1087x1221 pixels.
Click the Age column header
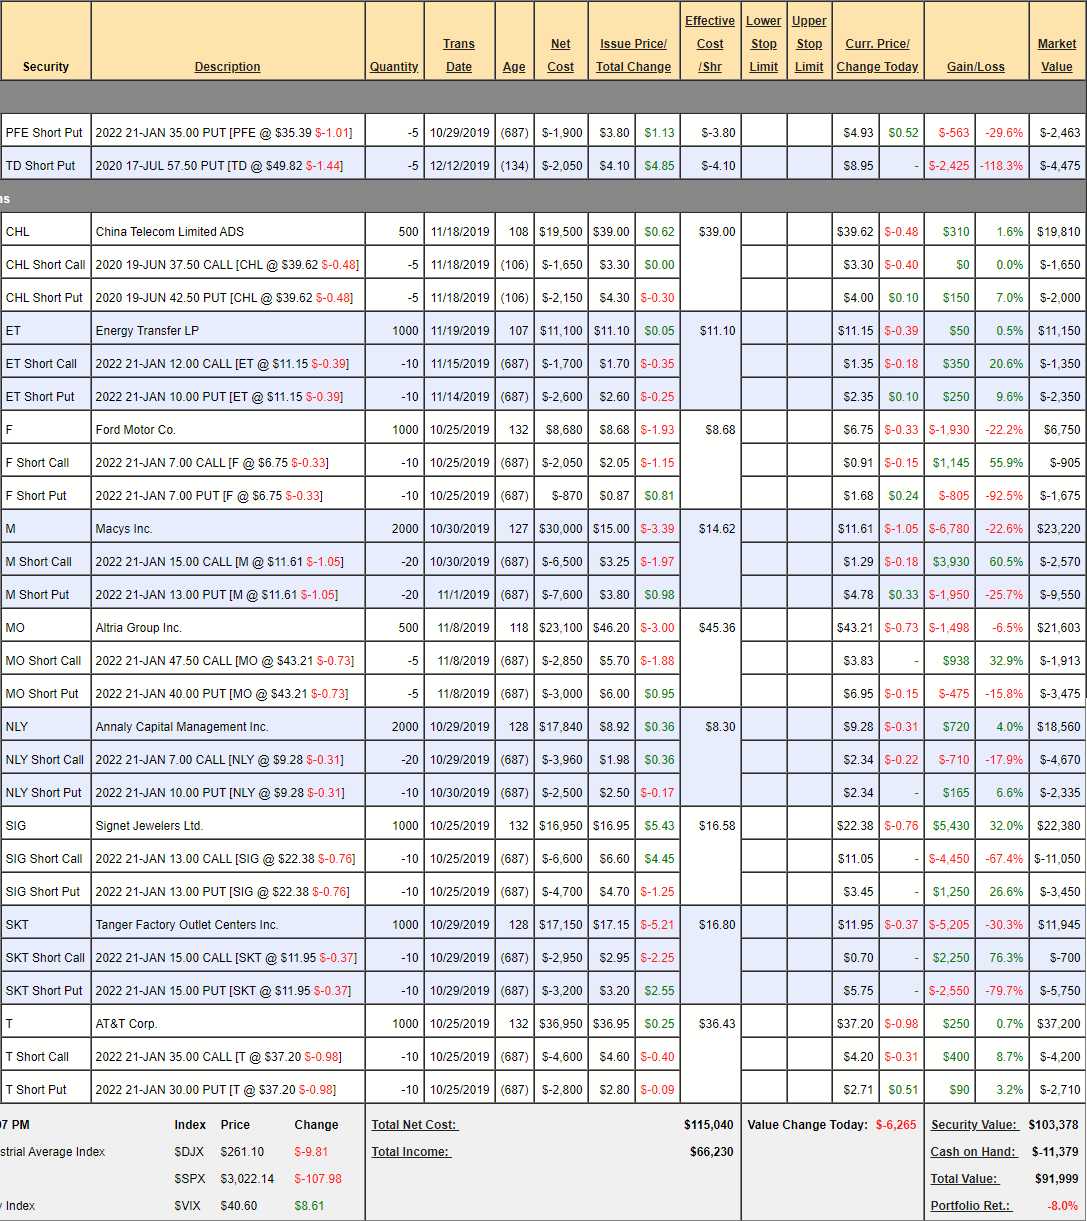click(514, 67)
